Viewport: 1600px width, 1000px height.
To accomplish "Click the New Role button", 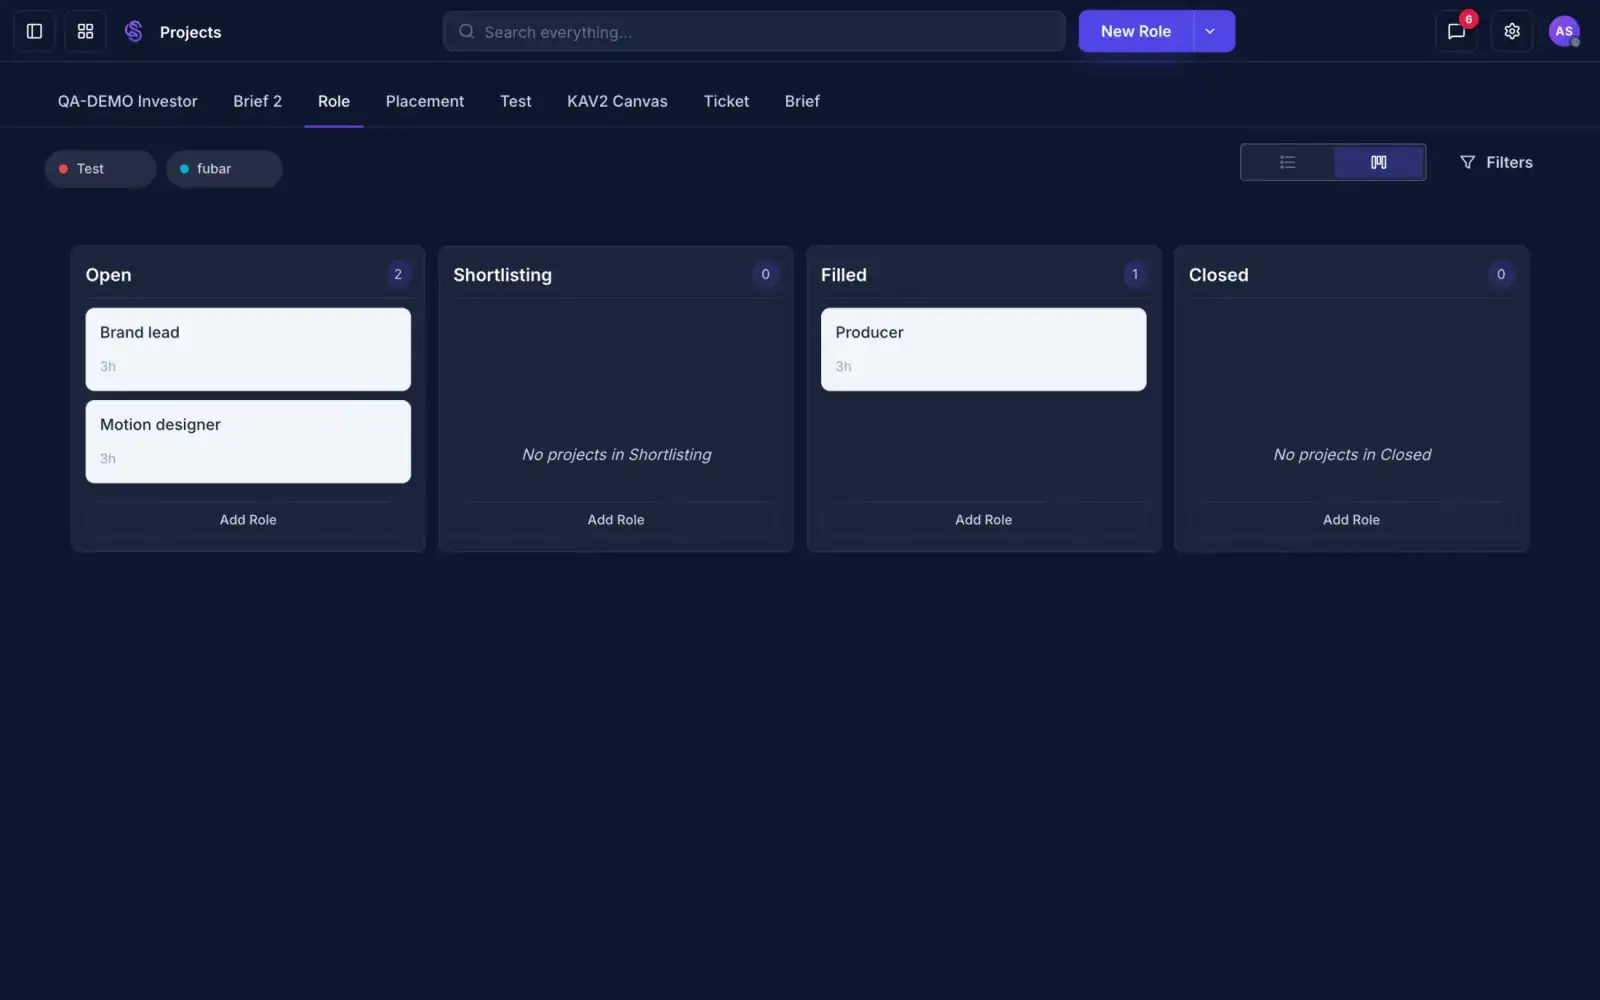I will (x=1136, y=31).
